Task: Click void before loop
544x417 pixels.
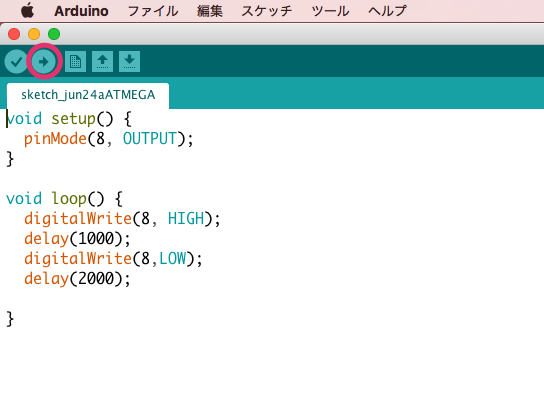Action: (x=24, y=199)
